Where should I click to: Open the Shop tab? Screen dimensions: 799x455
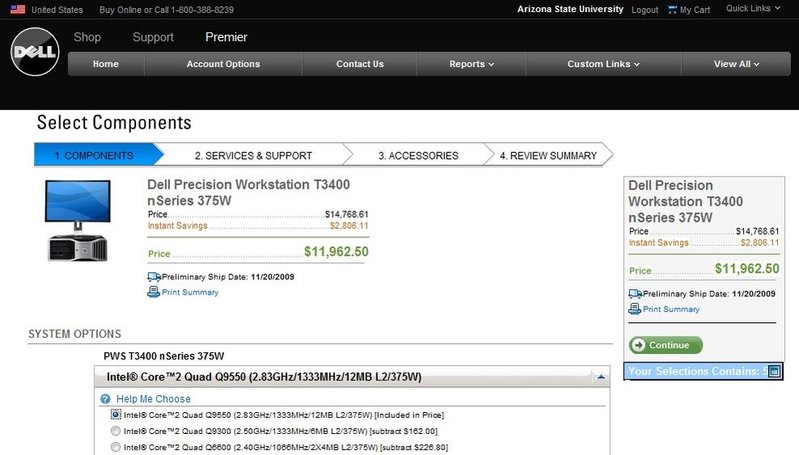(x=87, y=37)
